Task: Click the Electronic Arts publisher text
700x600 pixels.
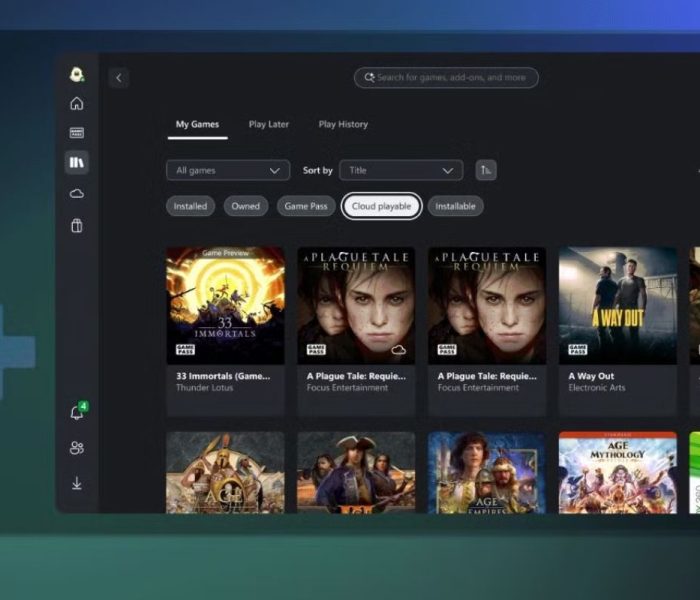Action: (x=597, y=388)
